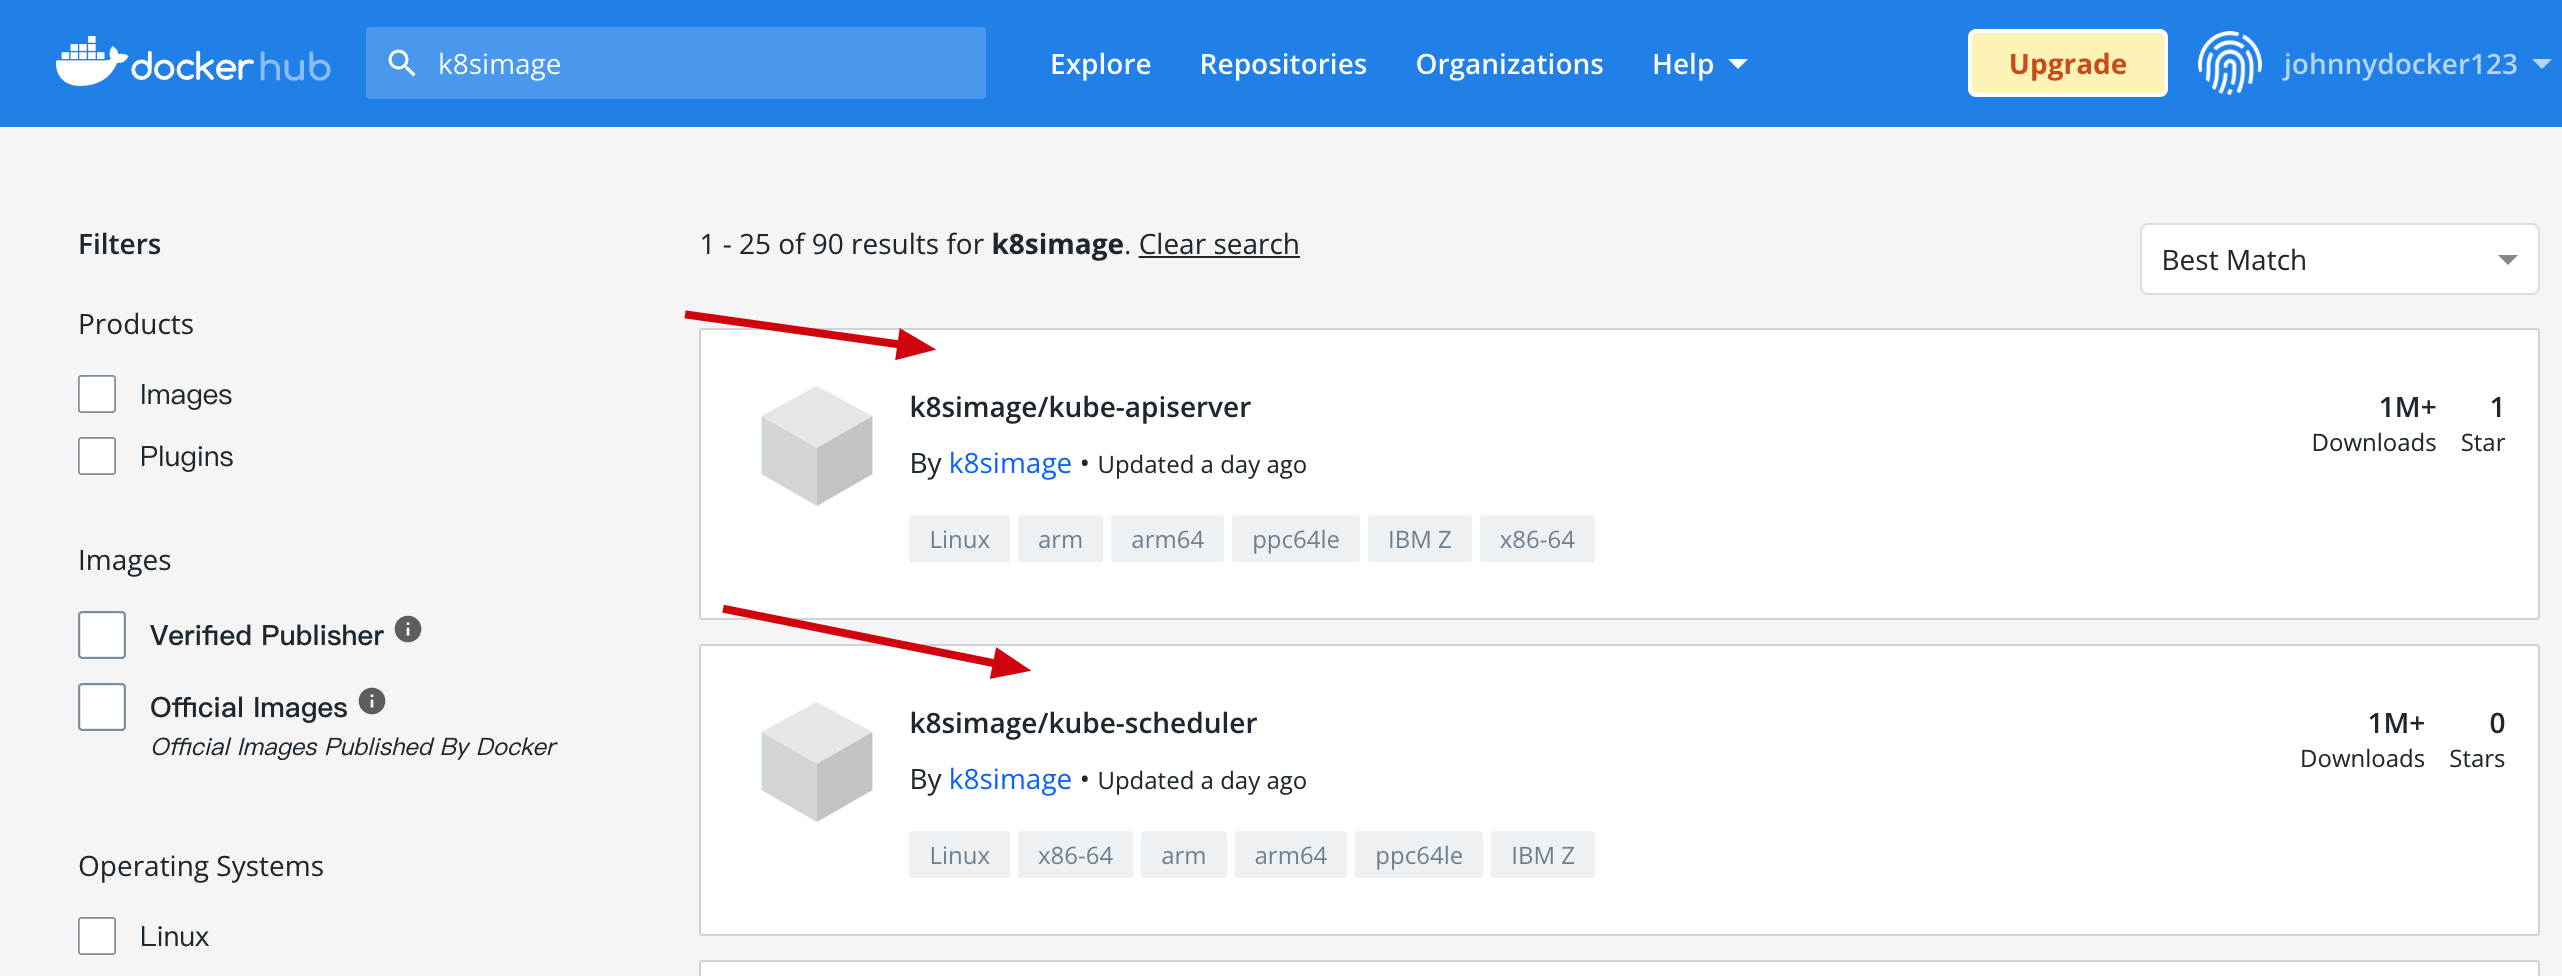Check the Plugins product filter
The height and width of the screenshot is (976, 2562).
[97, 456]
